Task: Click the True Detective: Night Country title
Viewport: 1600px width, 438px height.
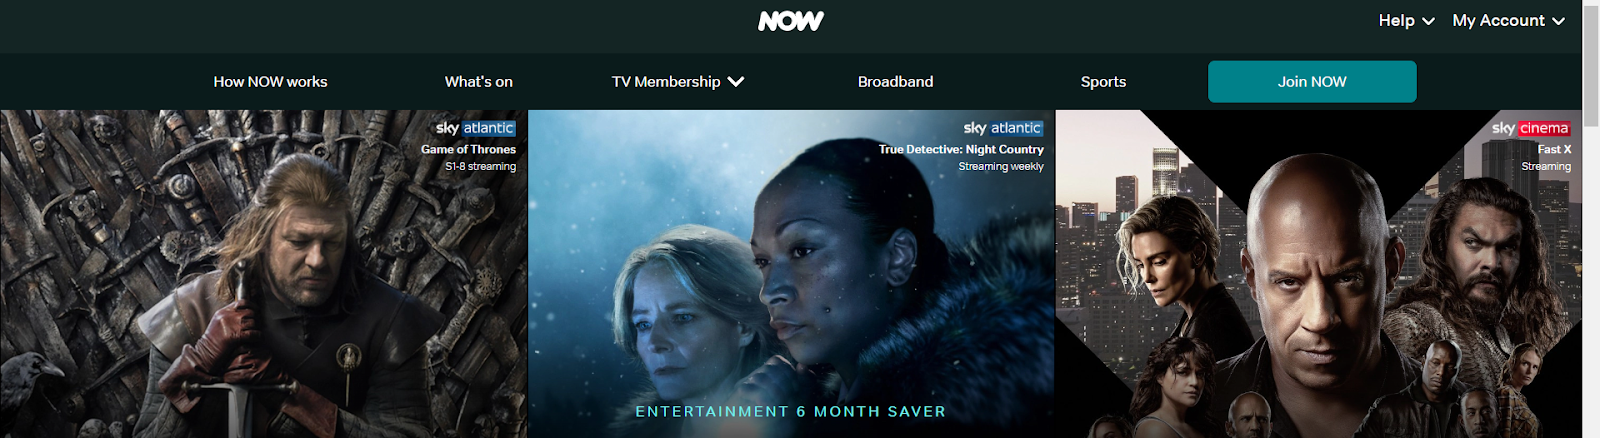Action: coord(961,149)
